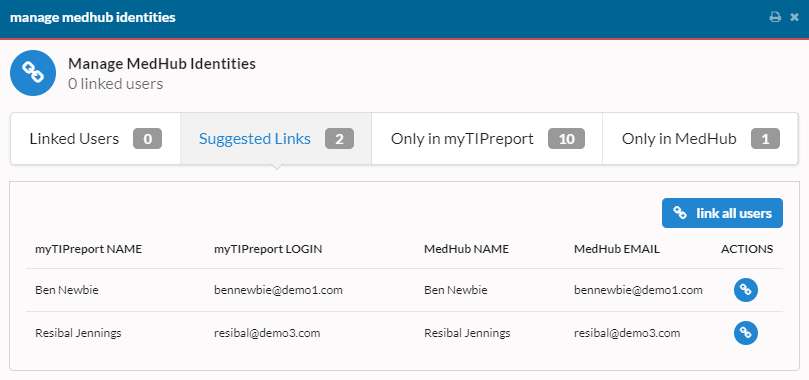
Task: Click the myTIPreport LOGIN column header
Action: [268, 250]
